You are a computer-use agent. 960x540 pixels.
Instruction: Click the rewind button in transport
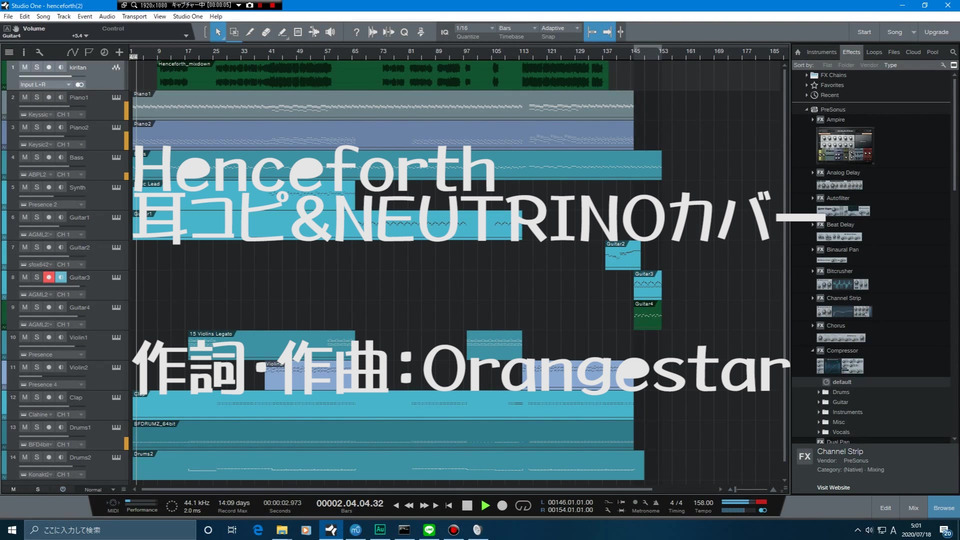[408, 505]
